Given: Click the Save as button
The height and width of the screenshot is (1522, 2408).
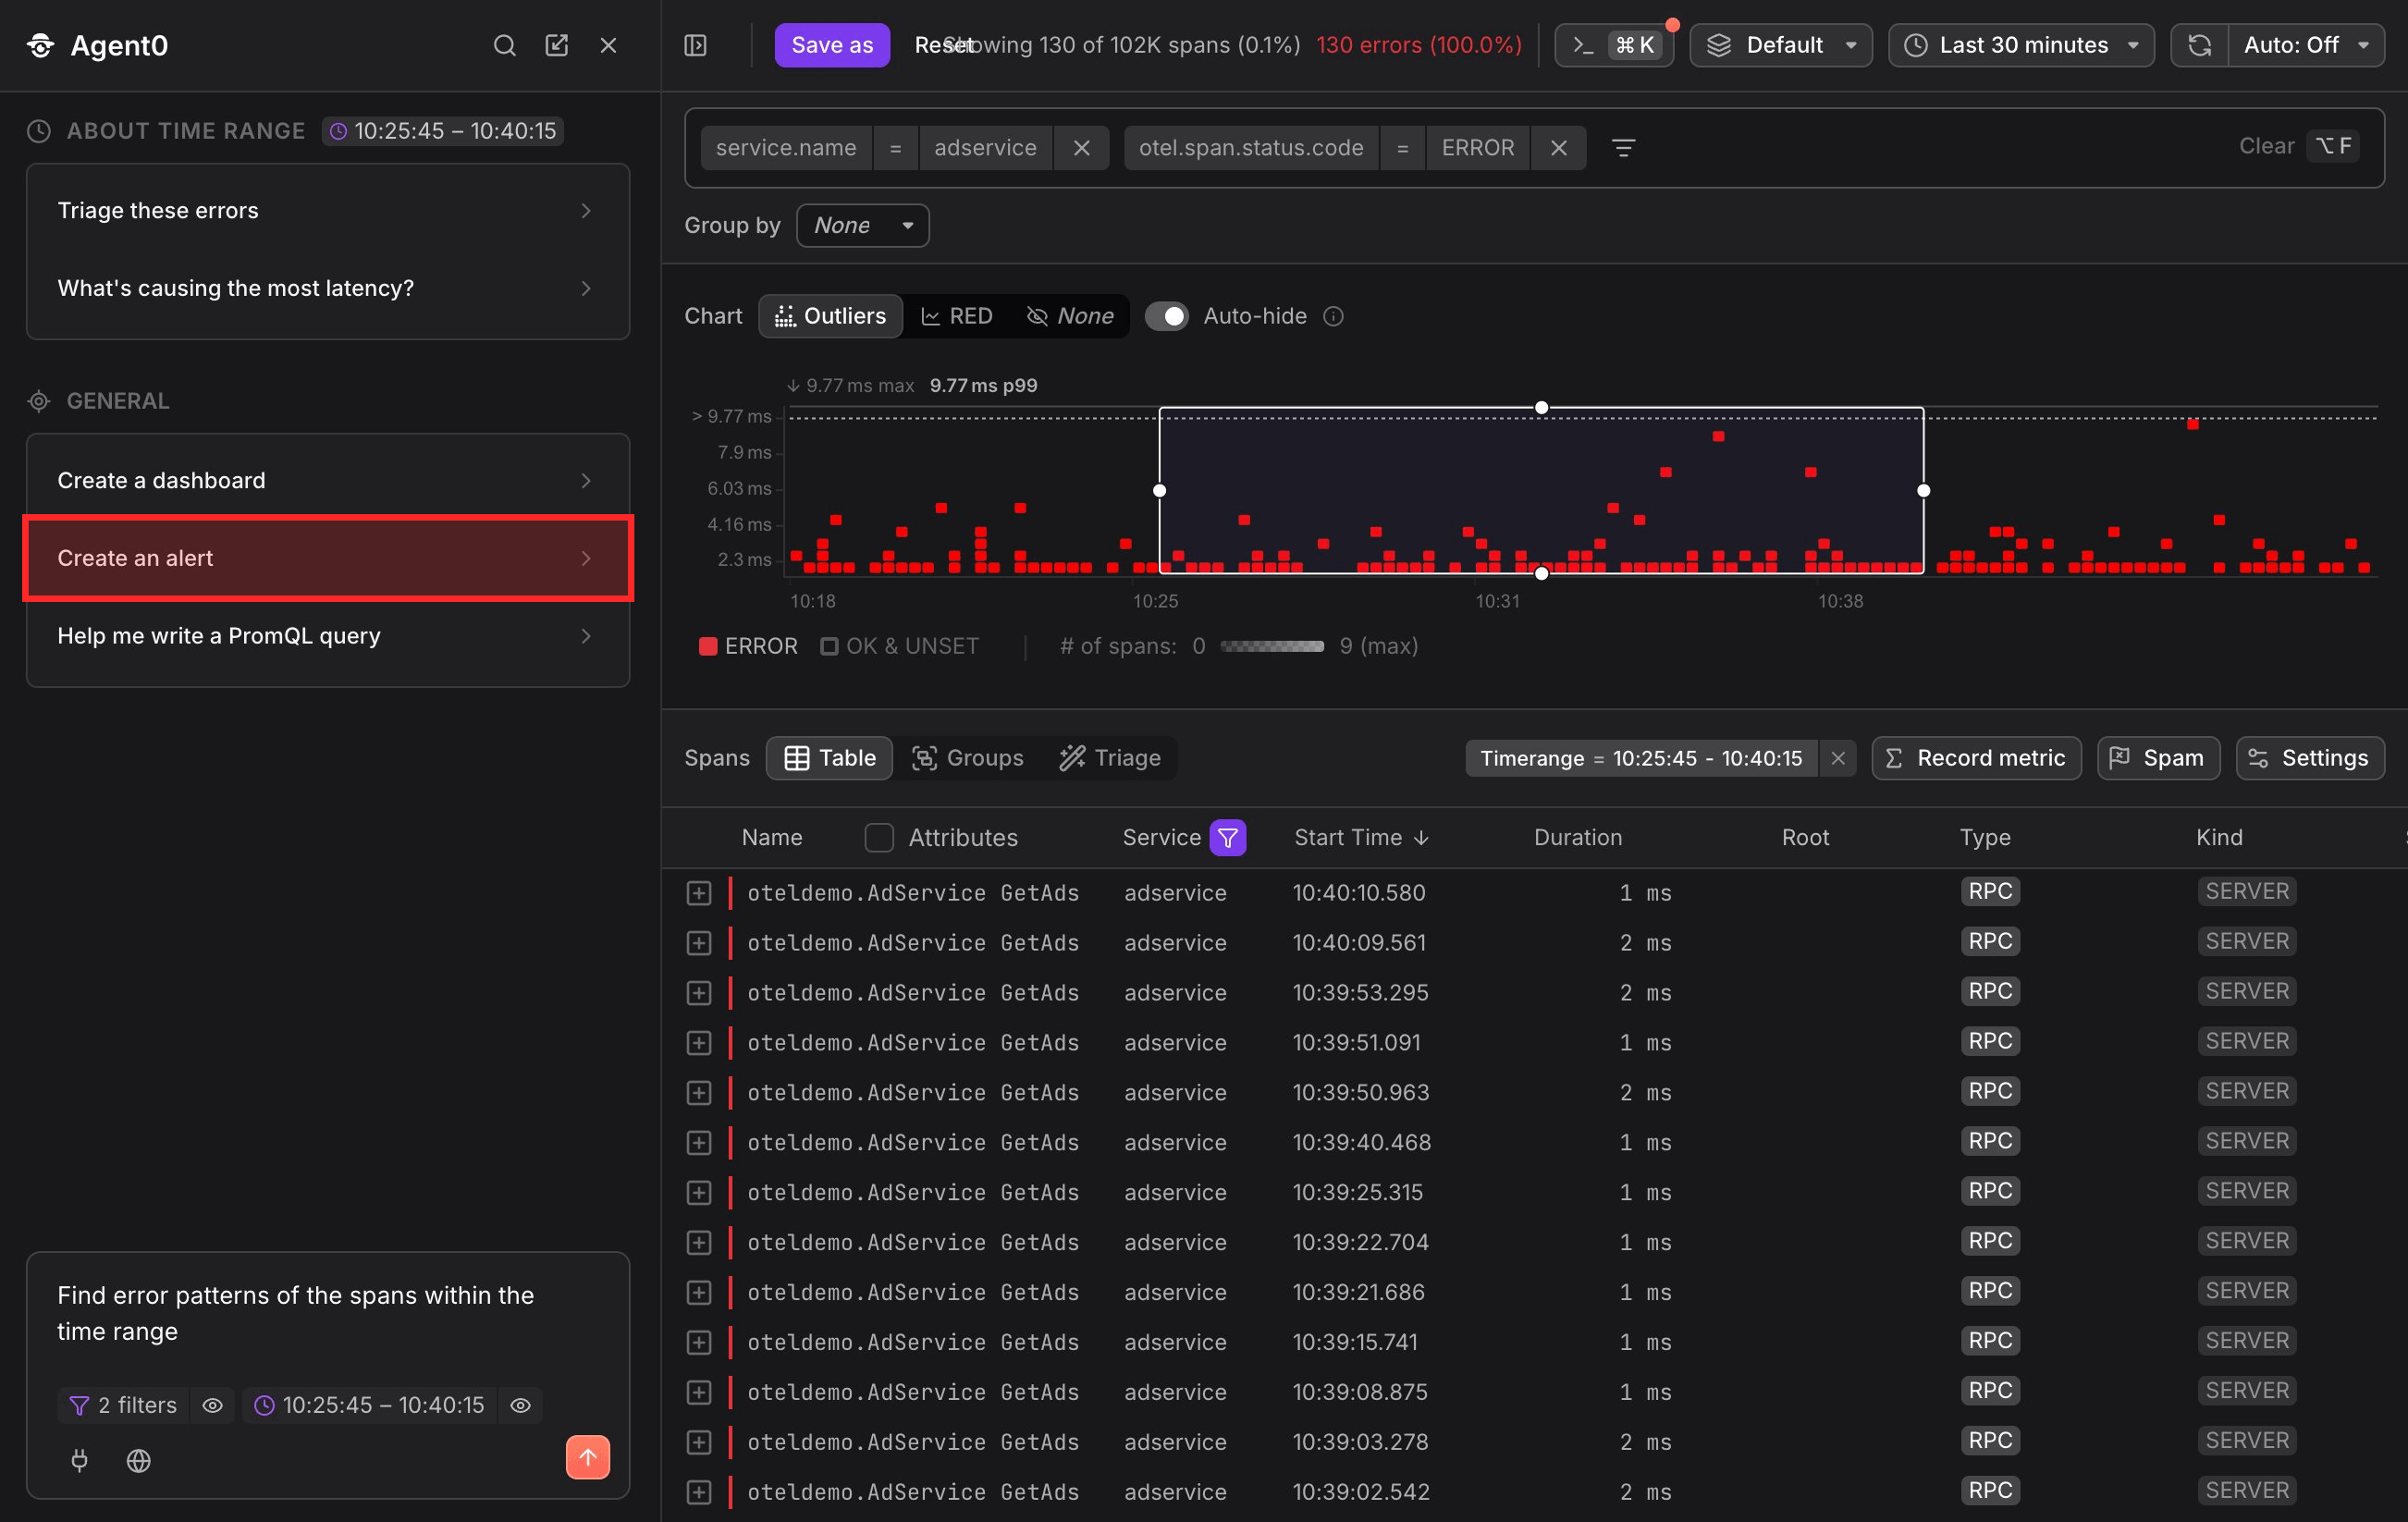Looking at the screenshot, I should point(832,45).
